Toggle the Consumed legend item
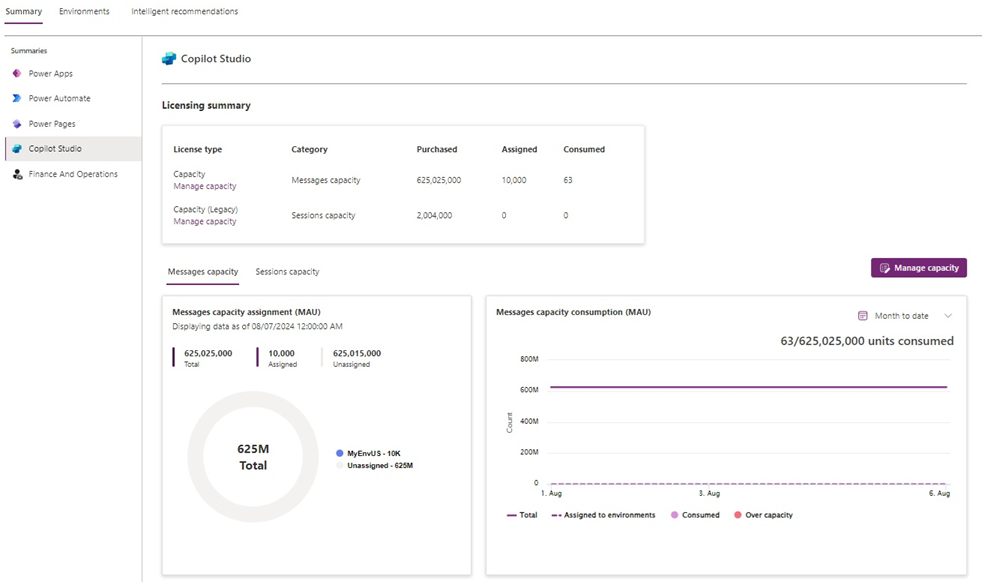Screen dimensions: 982x582 click(695, 515)
